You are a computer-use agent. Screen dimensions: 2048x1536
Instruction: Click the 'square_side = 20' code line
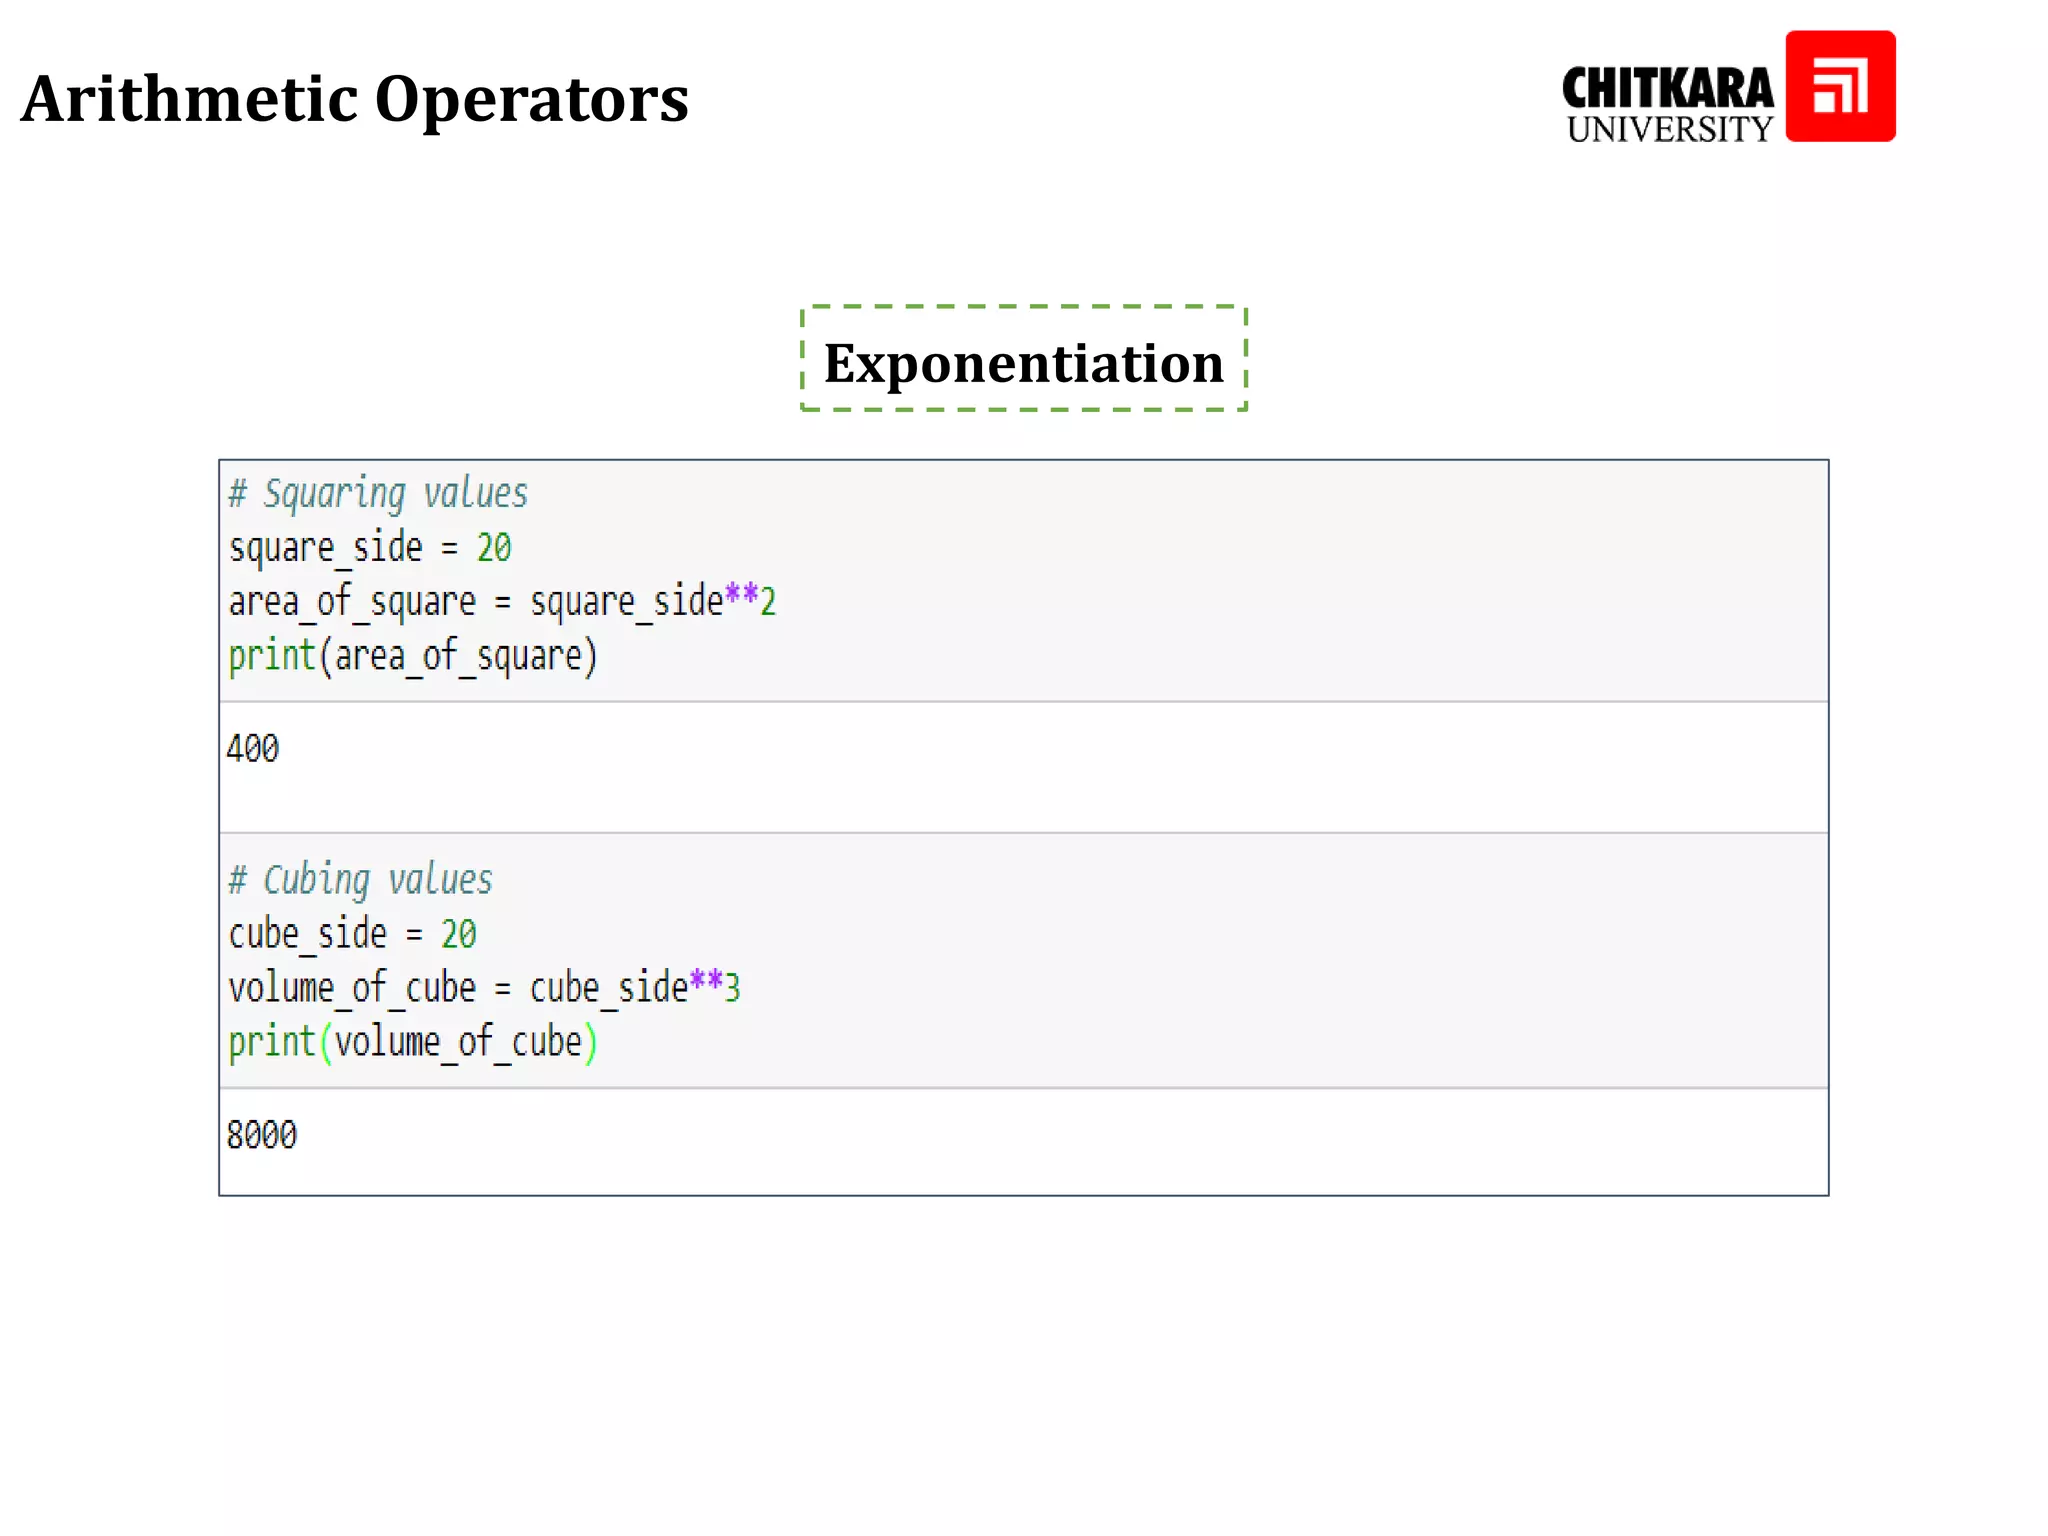pos(370,548)
